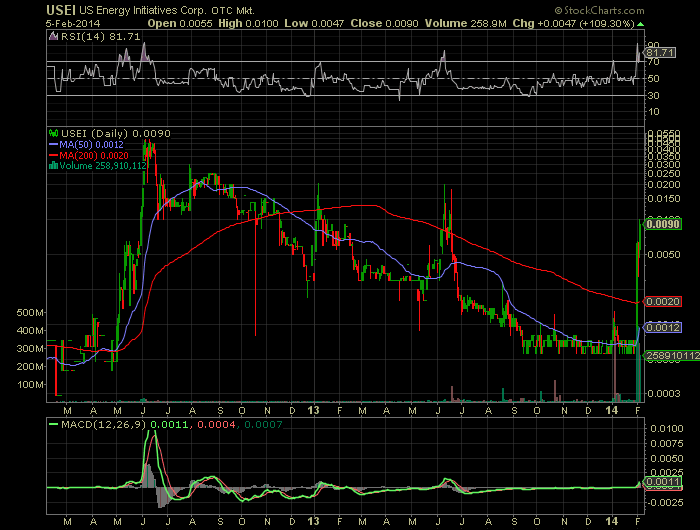Click the 0.0050 price axis label

(x=664, y=255)
